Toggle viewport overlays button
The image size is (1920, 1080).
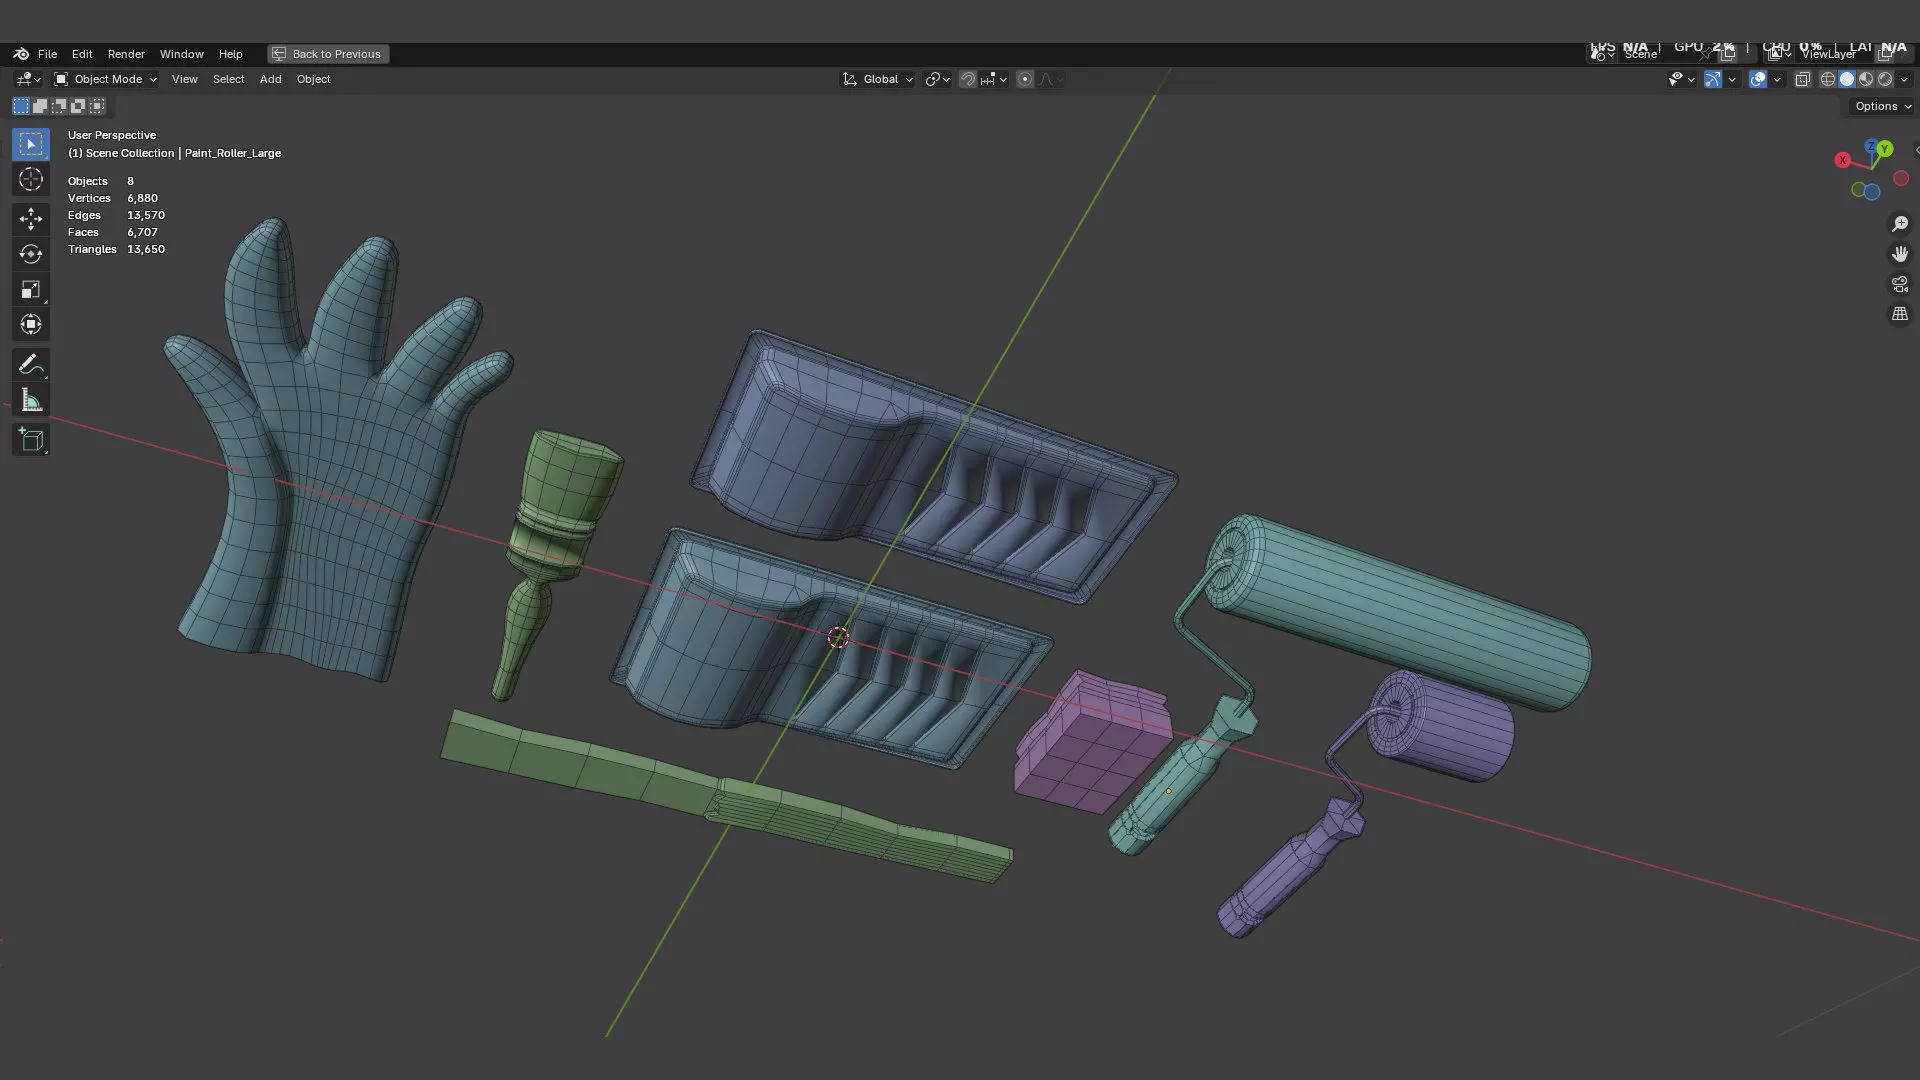click(1757, 79)
